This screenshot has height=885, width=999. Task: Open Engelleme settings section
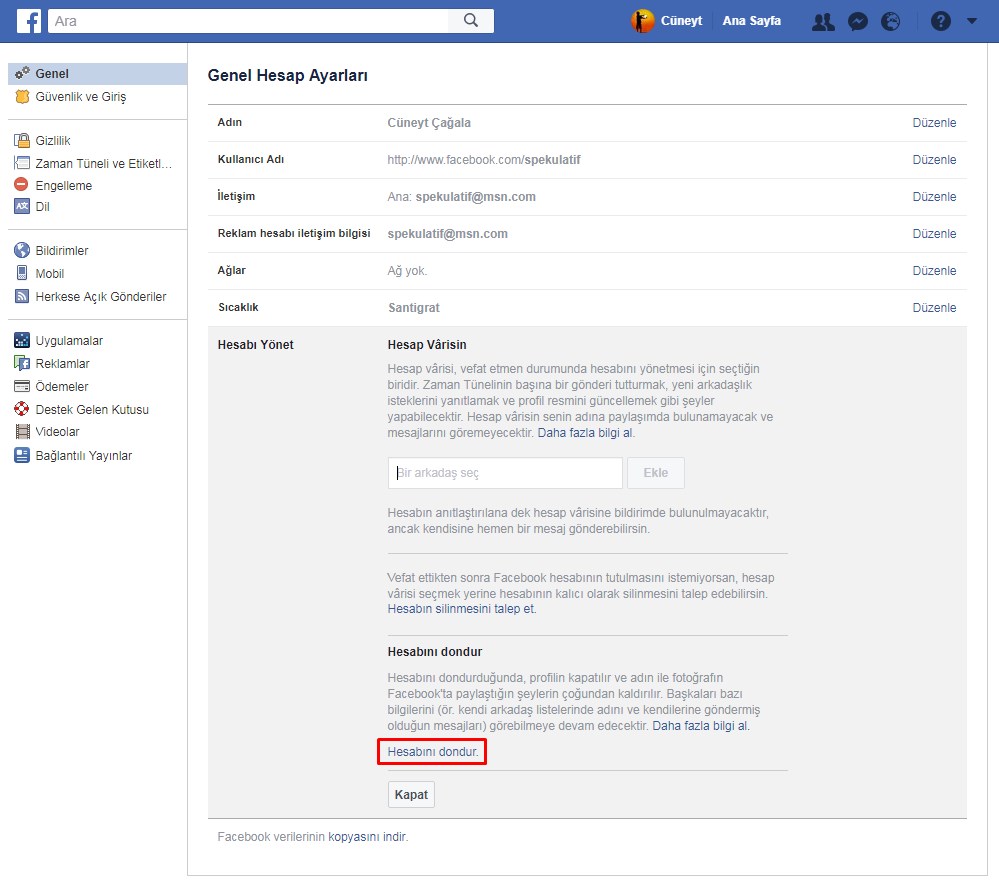pos(63,185)
